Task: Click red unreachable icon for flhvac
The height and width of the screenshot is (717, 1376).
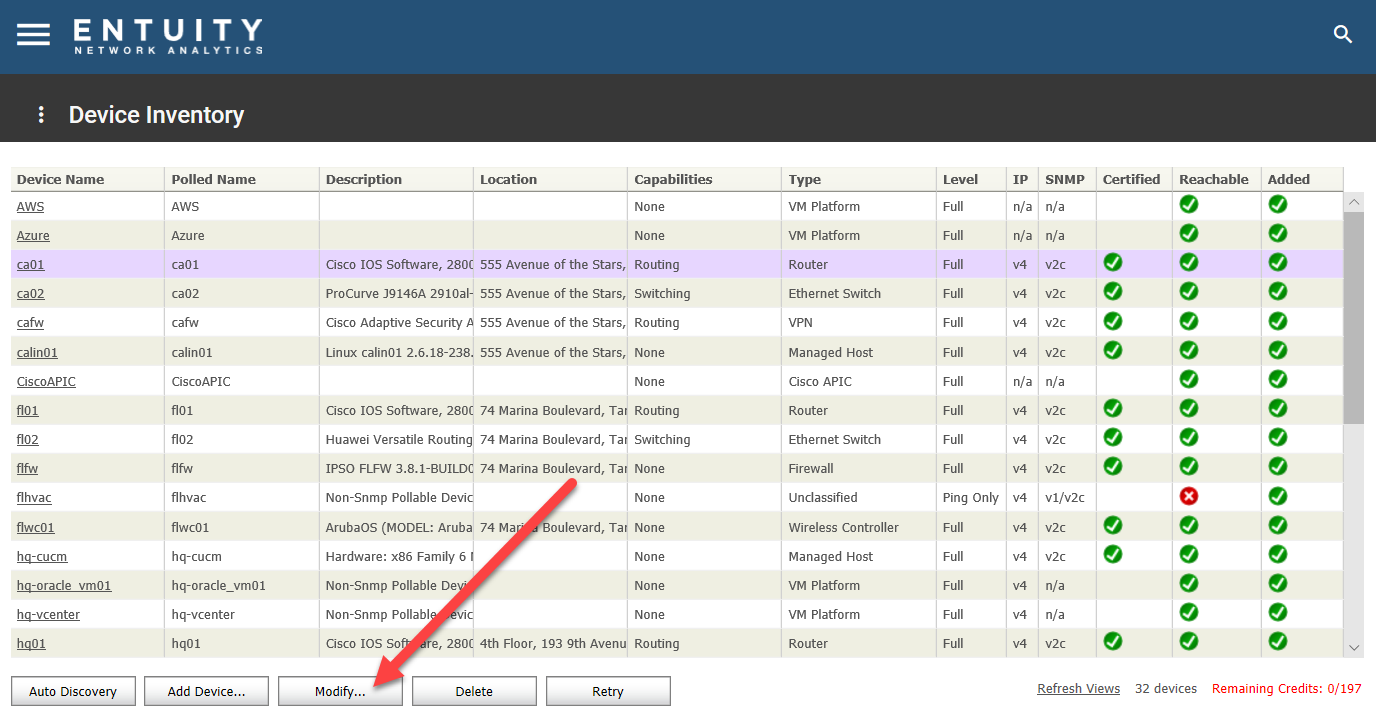Action: coord(1189,496)
